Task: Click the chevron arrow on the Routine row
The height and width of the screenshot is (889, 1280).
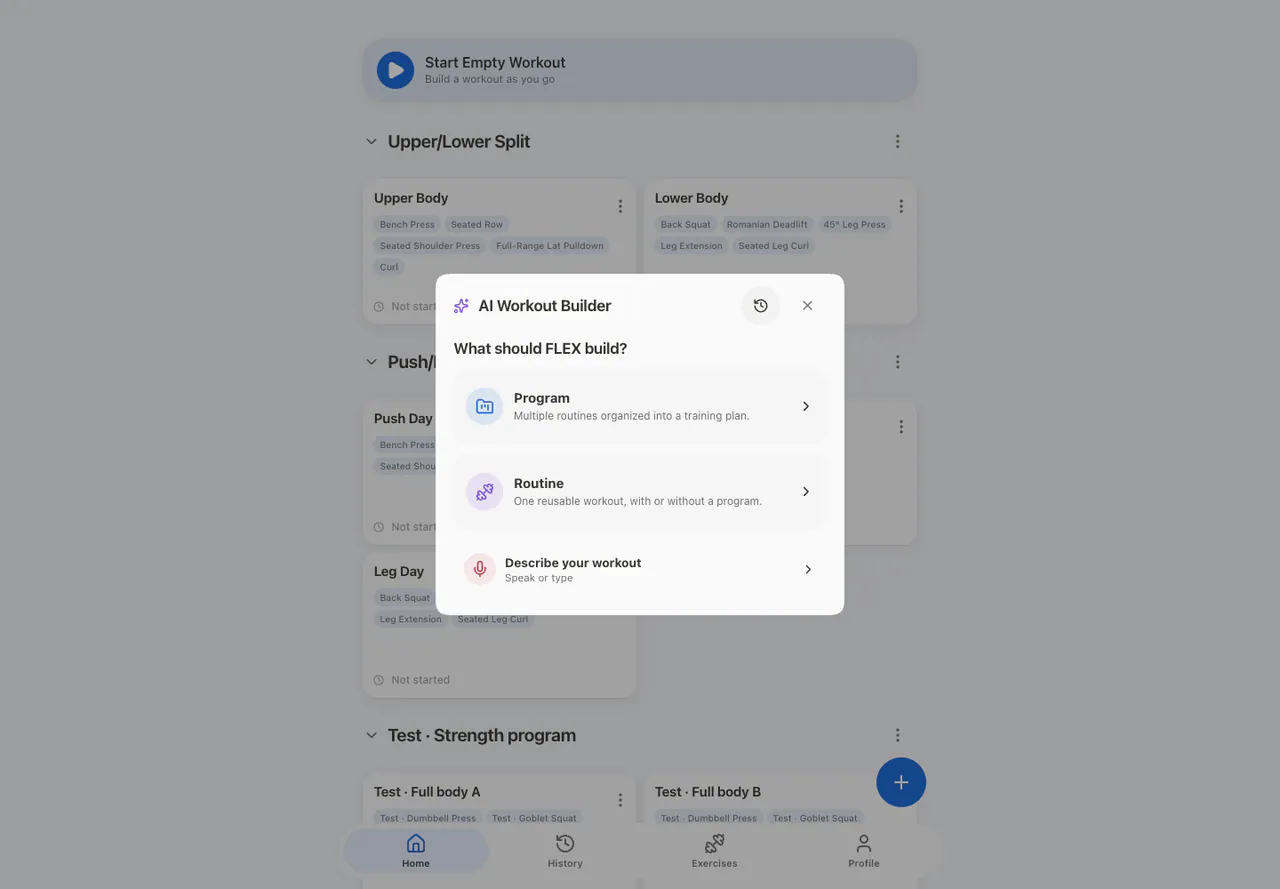Action: pyautogui.click(x=806, y=491)
